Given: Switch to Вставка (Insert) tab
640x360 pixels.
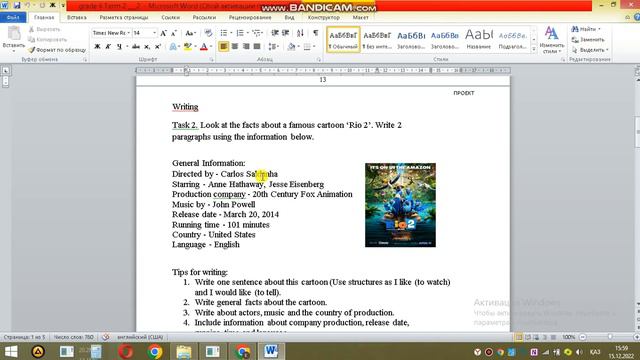Looking at the screenshot, I should tap(77, 17).
